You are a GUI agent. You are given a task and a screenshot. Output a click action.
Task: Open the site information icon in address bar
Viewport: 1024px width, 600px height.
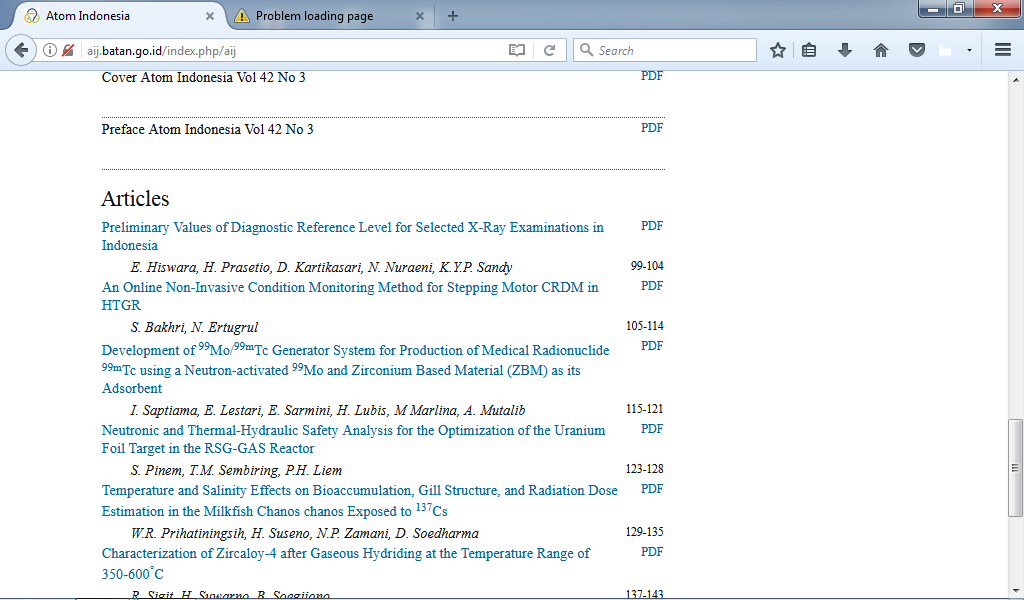[x=50, y=50]
